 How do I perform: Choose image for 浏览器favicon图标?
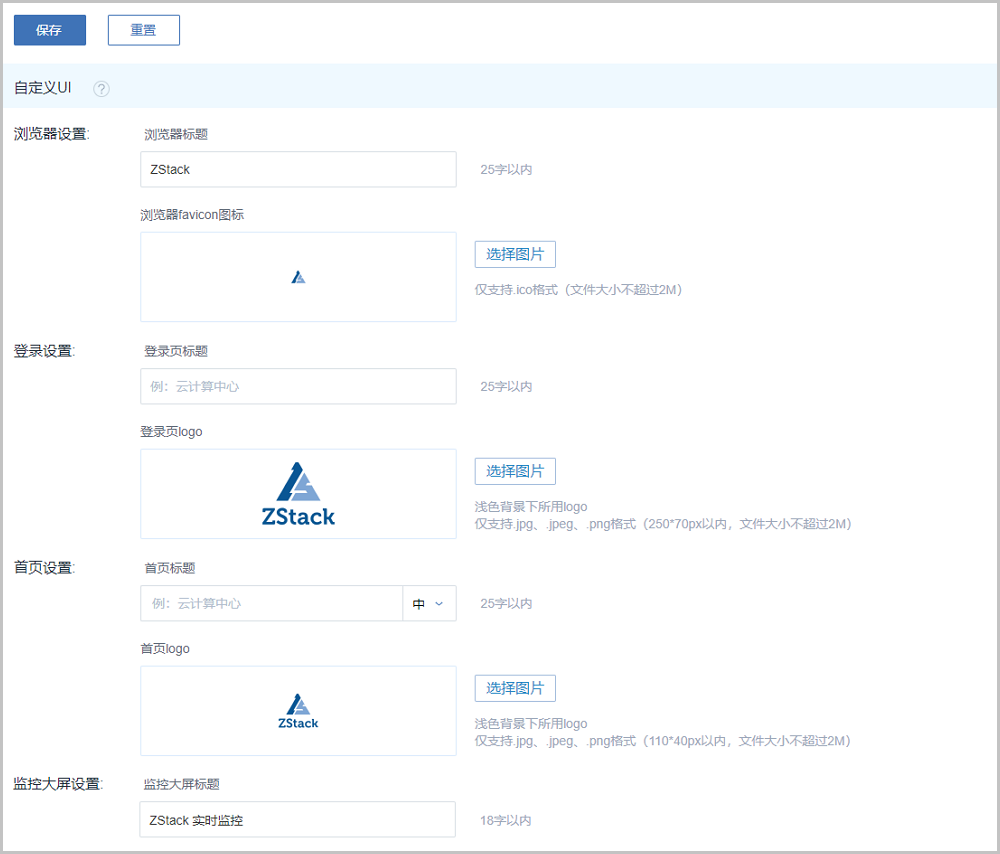click(x=515, y=254)
